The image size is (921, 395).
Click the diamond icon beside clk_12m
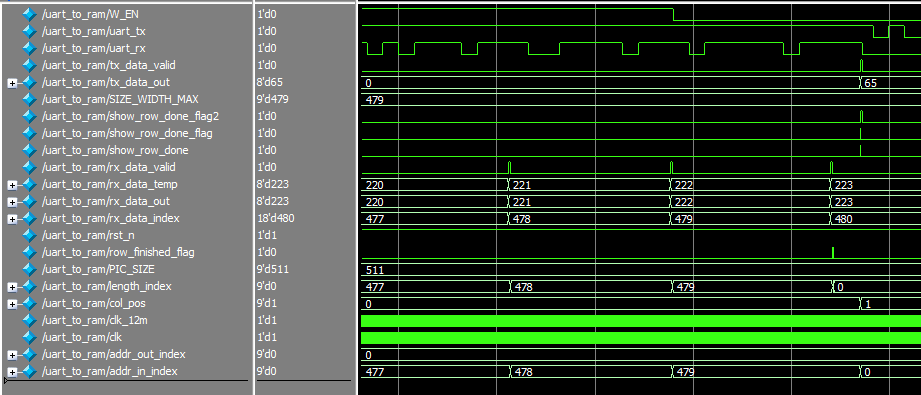(x=29, y=320)
